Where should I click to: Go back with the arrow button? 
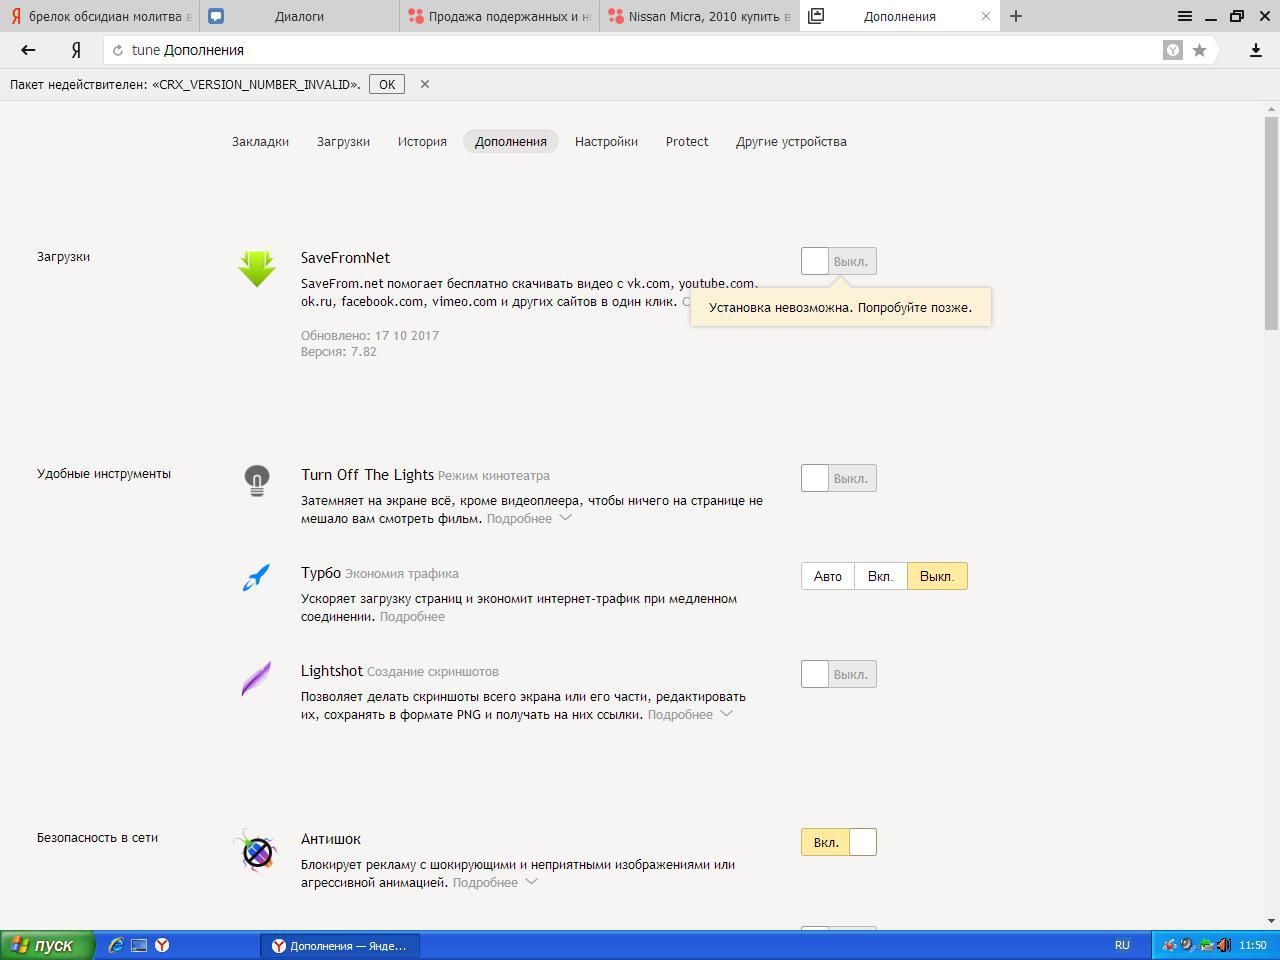pos(28,50)
